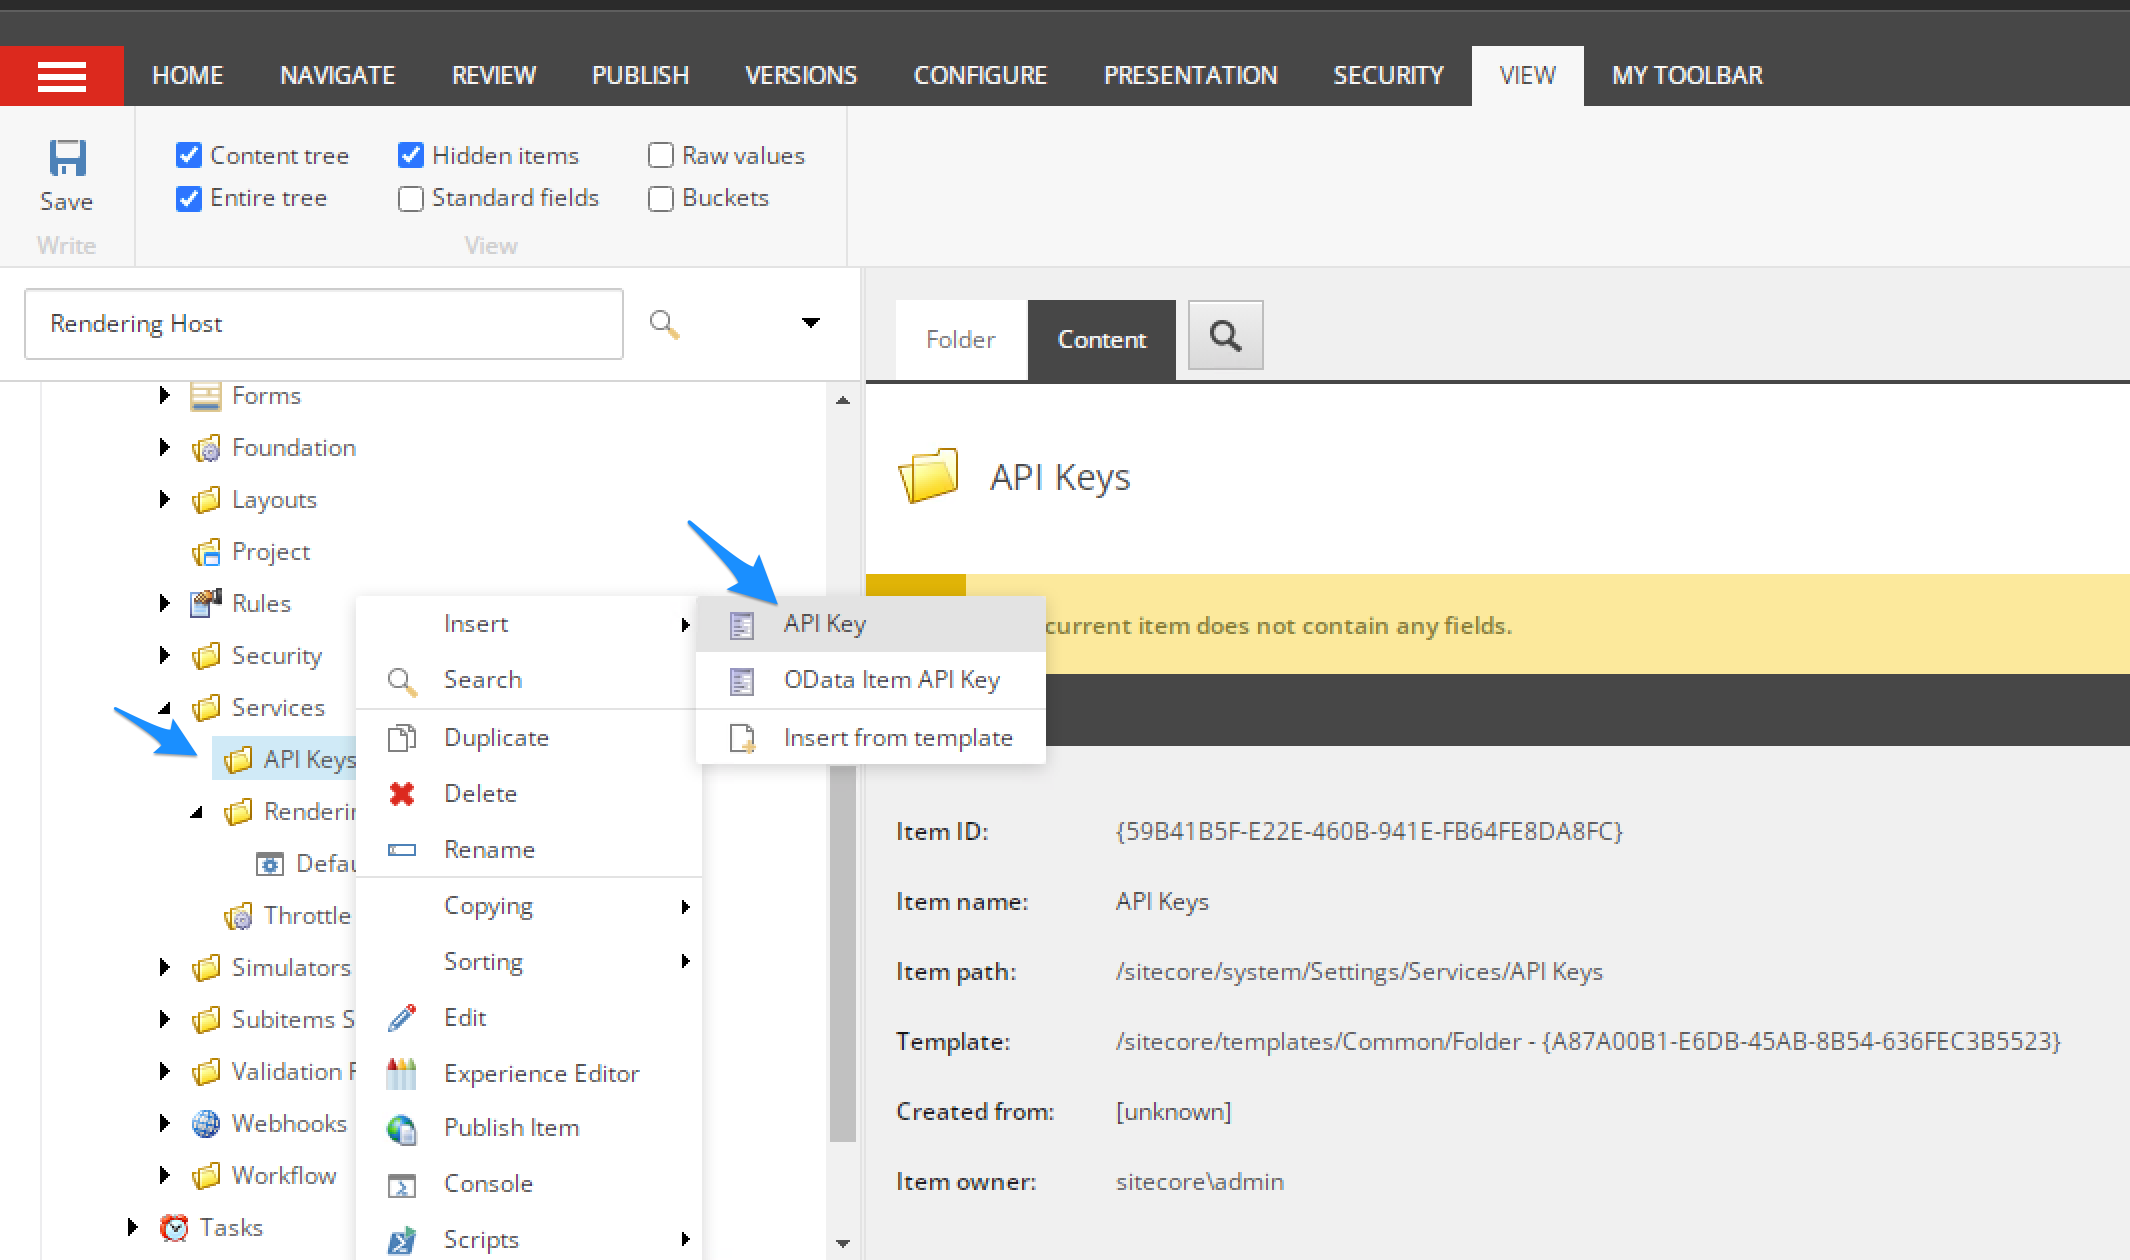Expand the Foundation tree node

pos(165,448)
